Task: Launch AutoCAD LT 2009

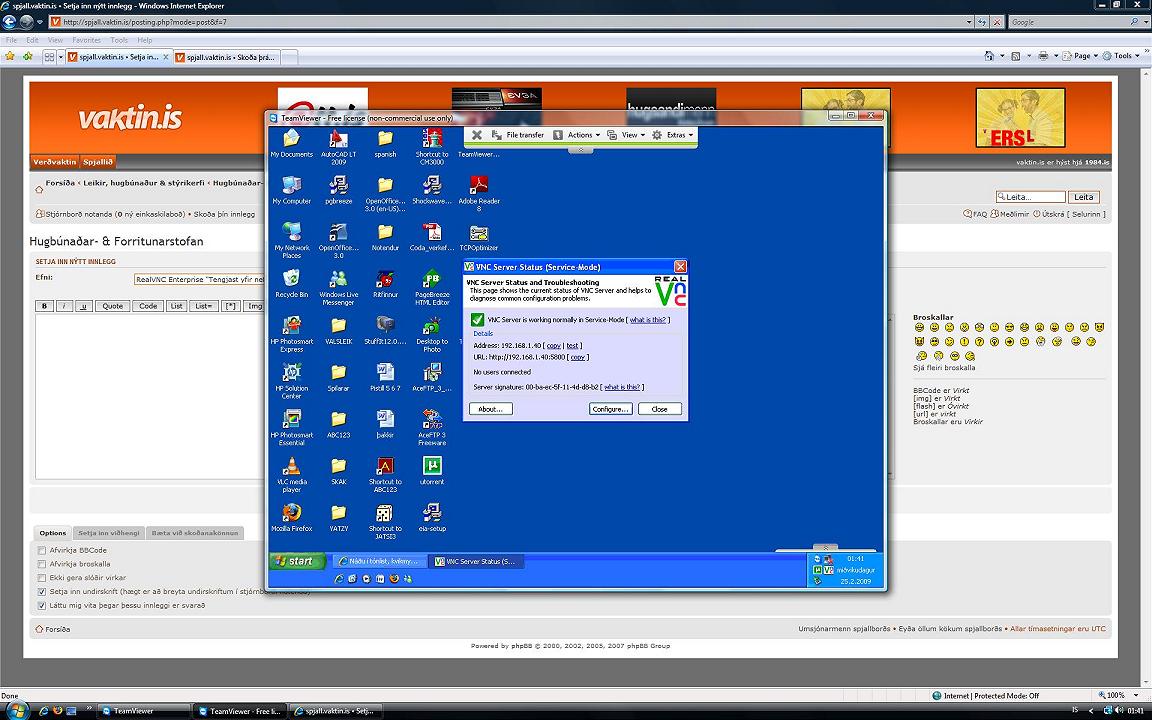Action: coord(338,140)
